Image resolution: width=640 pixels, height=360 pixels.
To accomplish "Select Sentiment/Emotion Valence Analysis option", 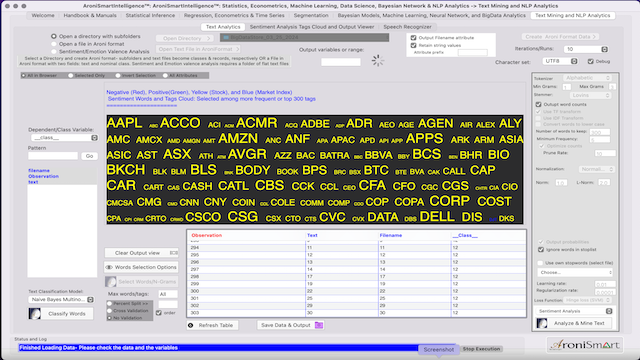I will [x=54, y=51].
